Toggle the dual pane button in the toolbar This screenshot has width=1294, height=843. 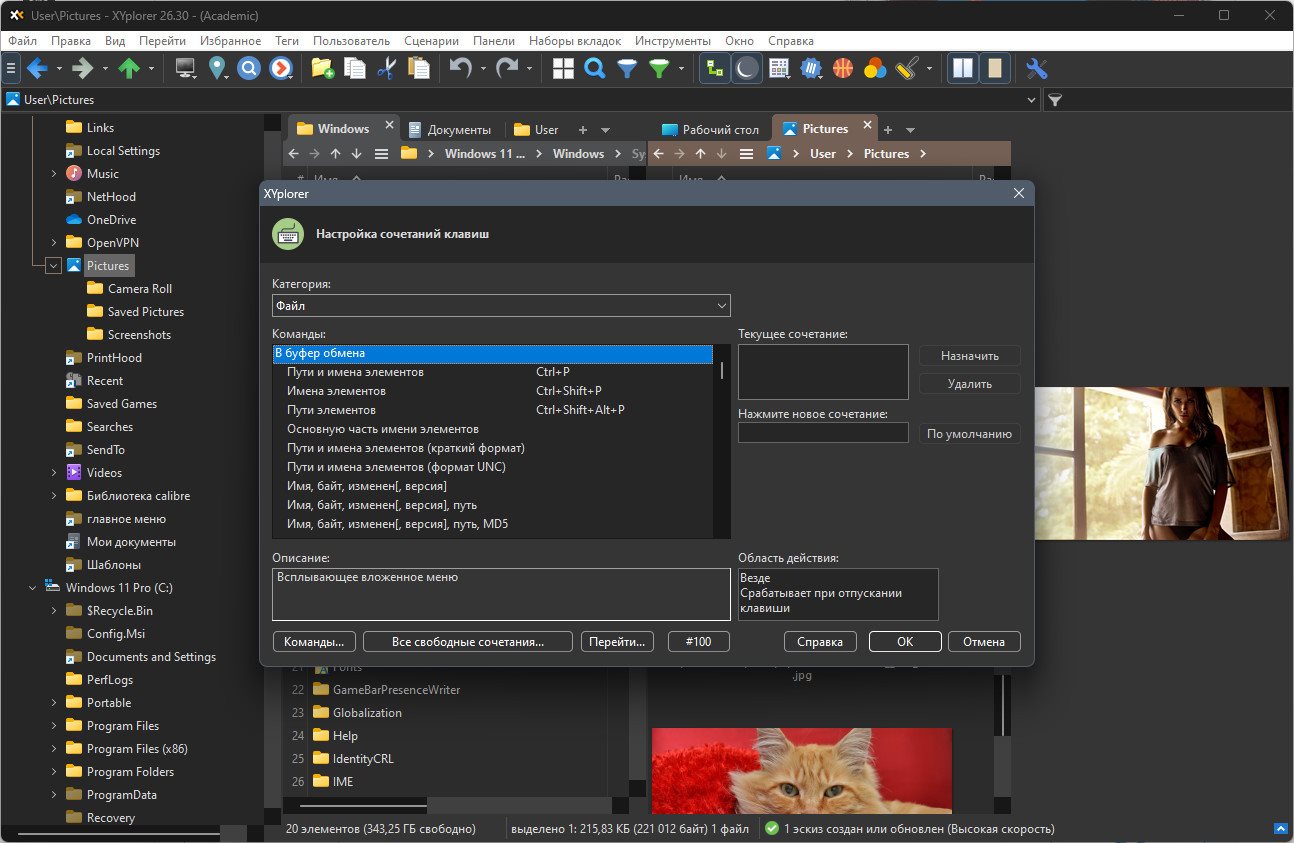(x=963, y=68)
